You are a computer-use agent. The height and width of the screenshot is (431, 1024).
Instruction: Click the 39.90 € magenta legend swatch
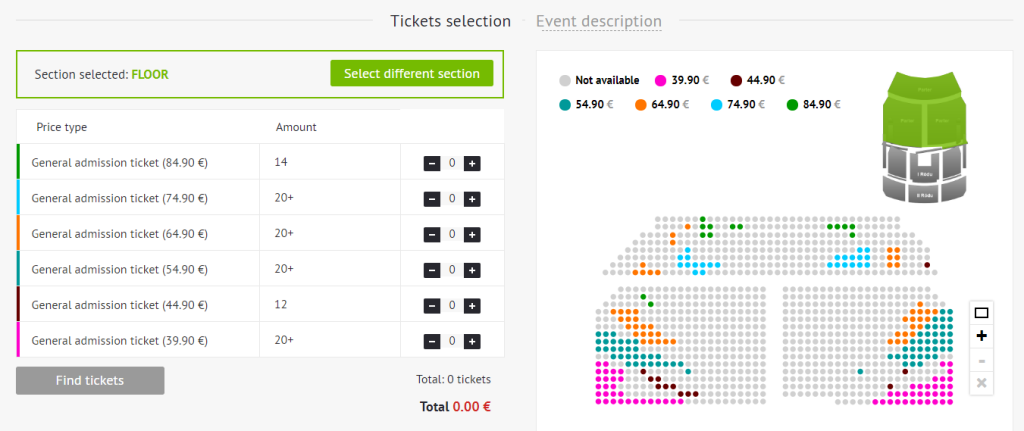(660, 81)
